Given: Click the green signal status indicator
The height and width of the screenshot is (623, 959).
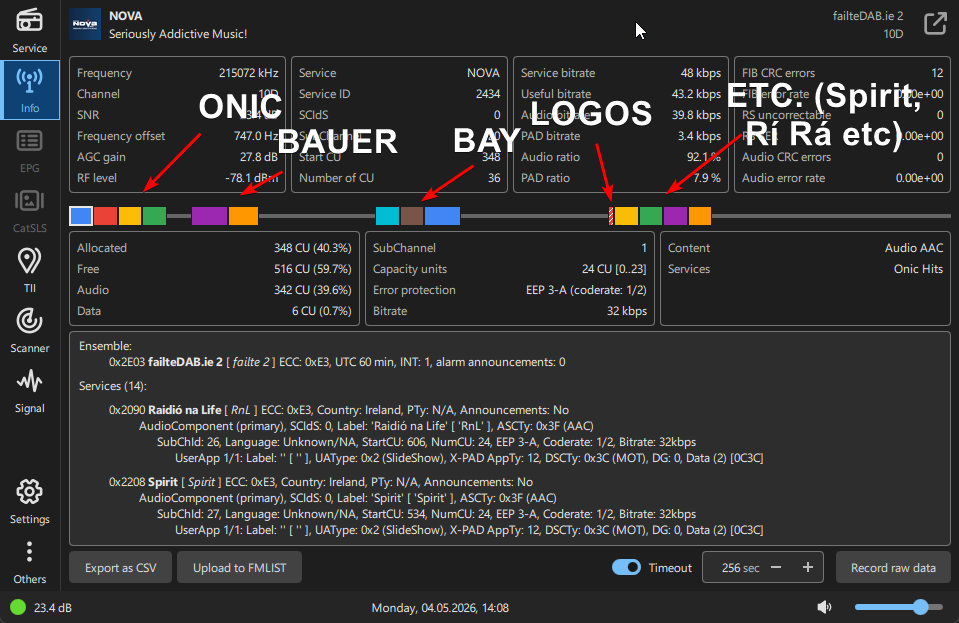Looking at the screenshot, I should pos(18,607).
